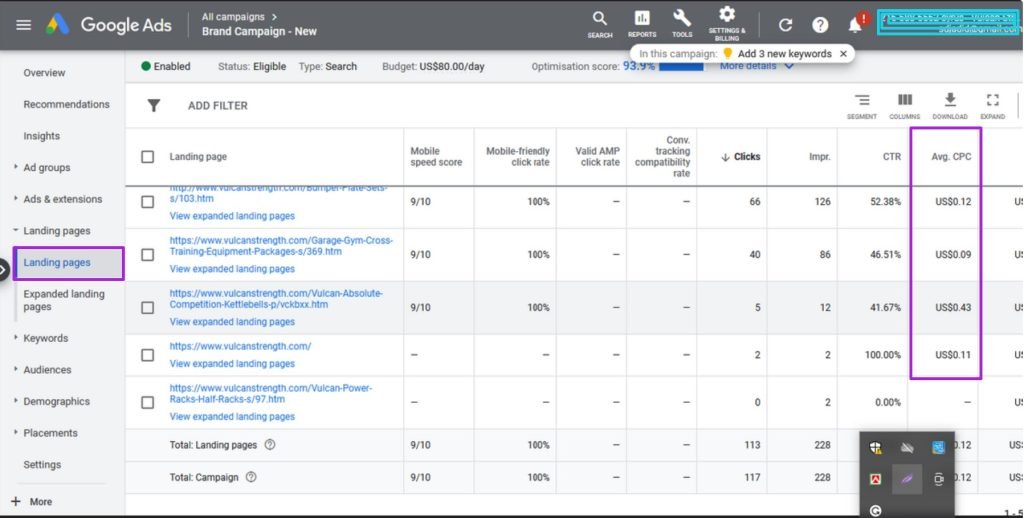Screen dimensions: 1024x518
Task: Open the vulcanstrength.com homepage link
Action: coord(240,346)
